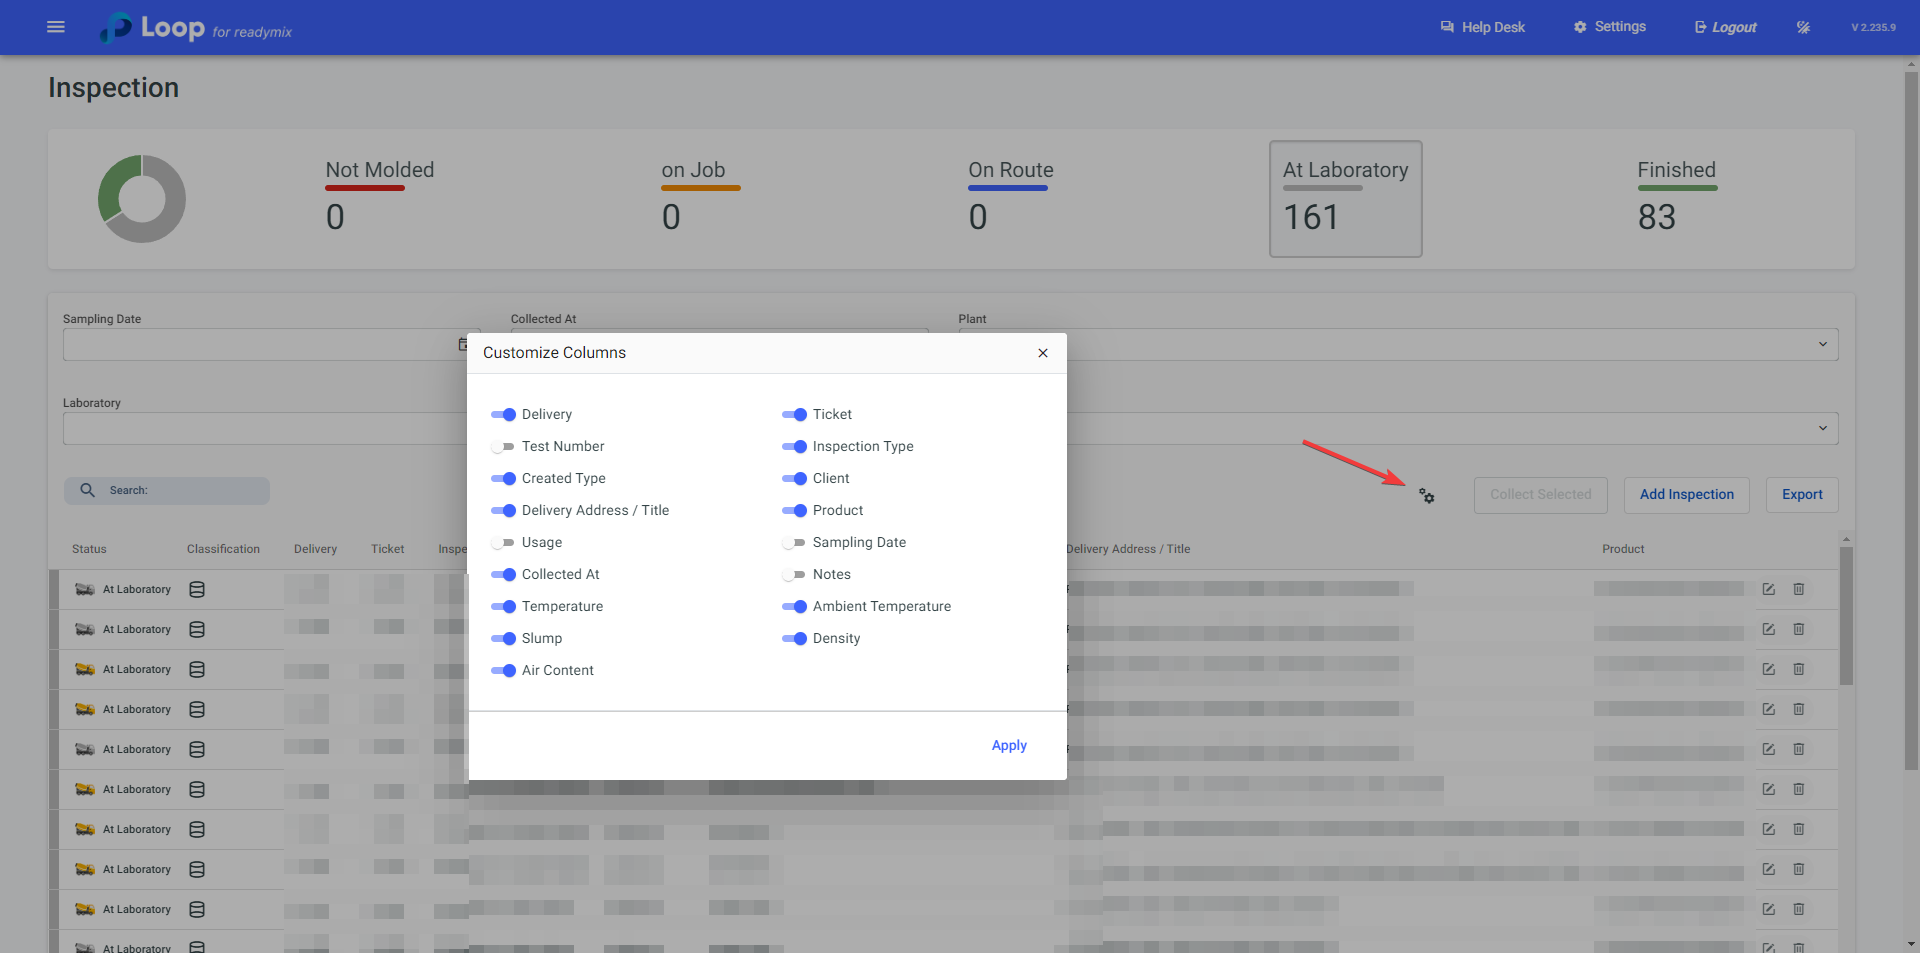Select the At Laboratory status tab

[x=1345, y=198]
